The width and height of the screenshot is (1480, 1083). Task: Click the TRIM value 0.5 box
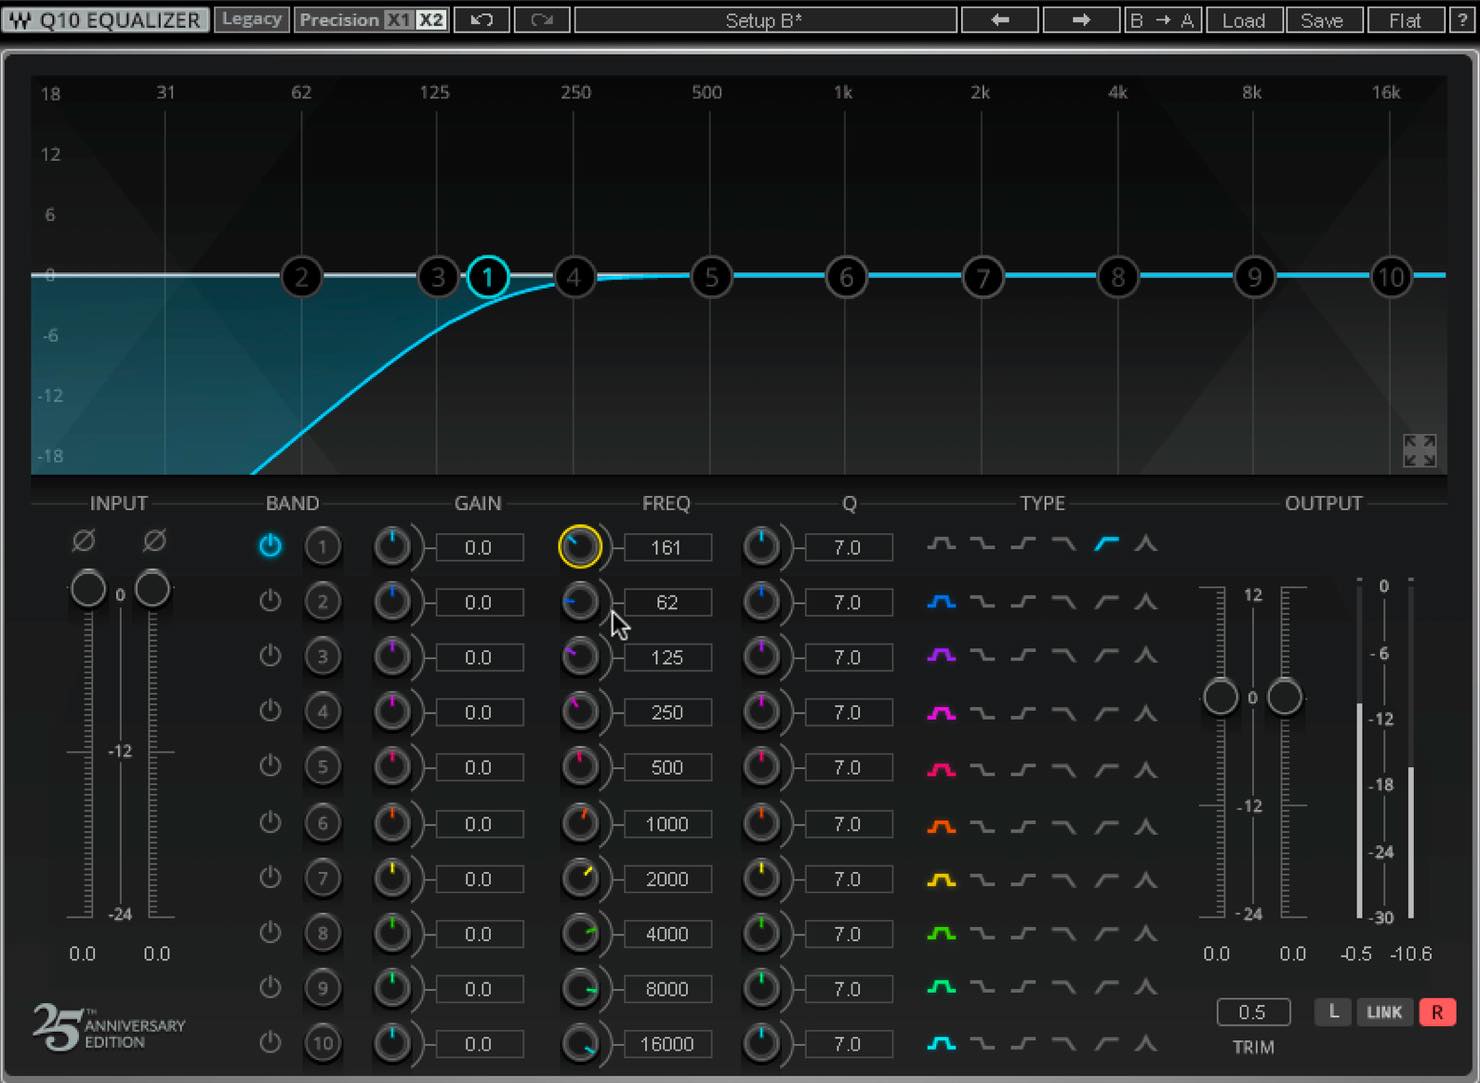point(1252,1012)
